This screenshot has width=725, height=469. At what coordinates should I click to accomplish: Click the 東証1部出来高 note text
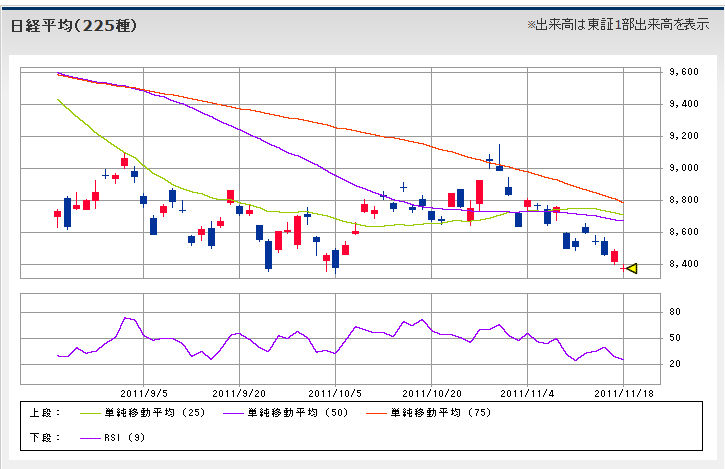618,24
